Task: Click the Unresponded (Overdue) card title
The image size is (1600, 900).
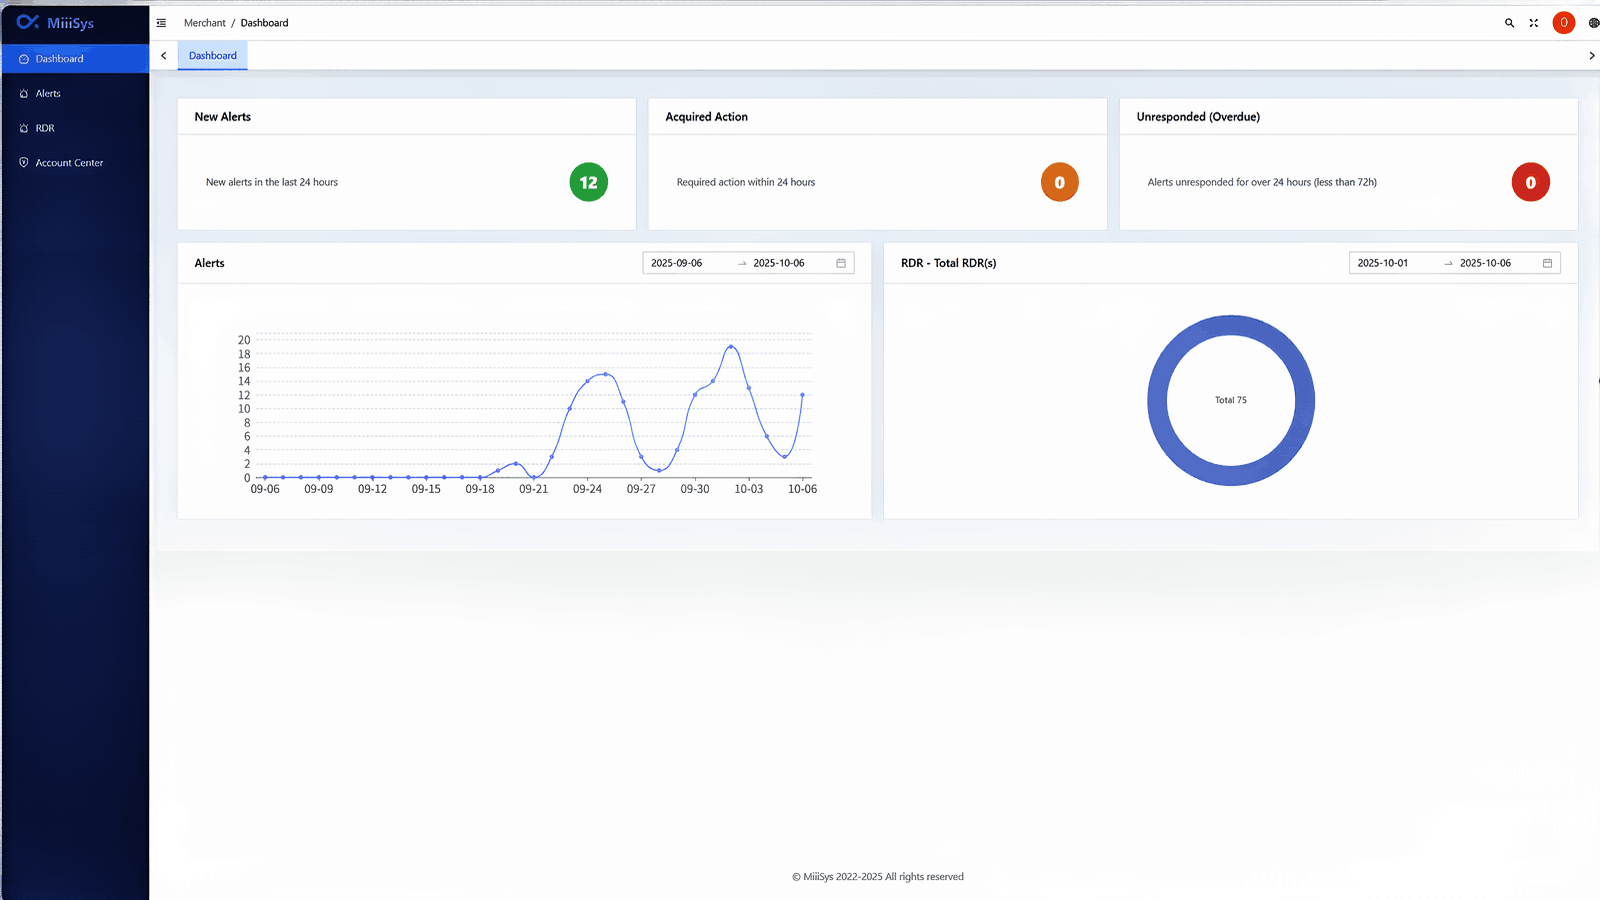Action: (x=1198, y=117)
